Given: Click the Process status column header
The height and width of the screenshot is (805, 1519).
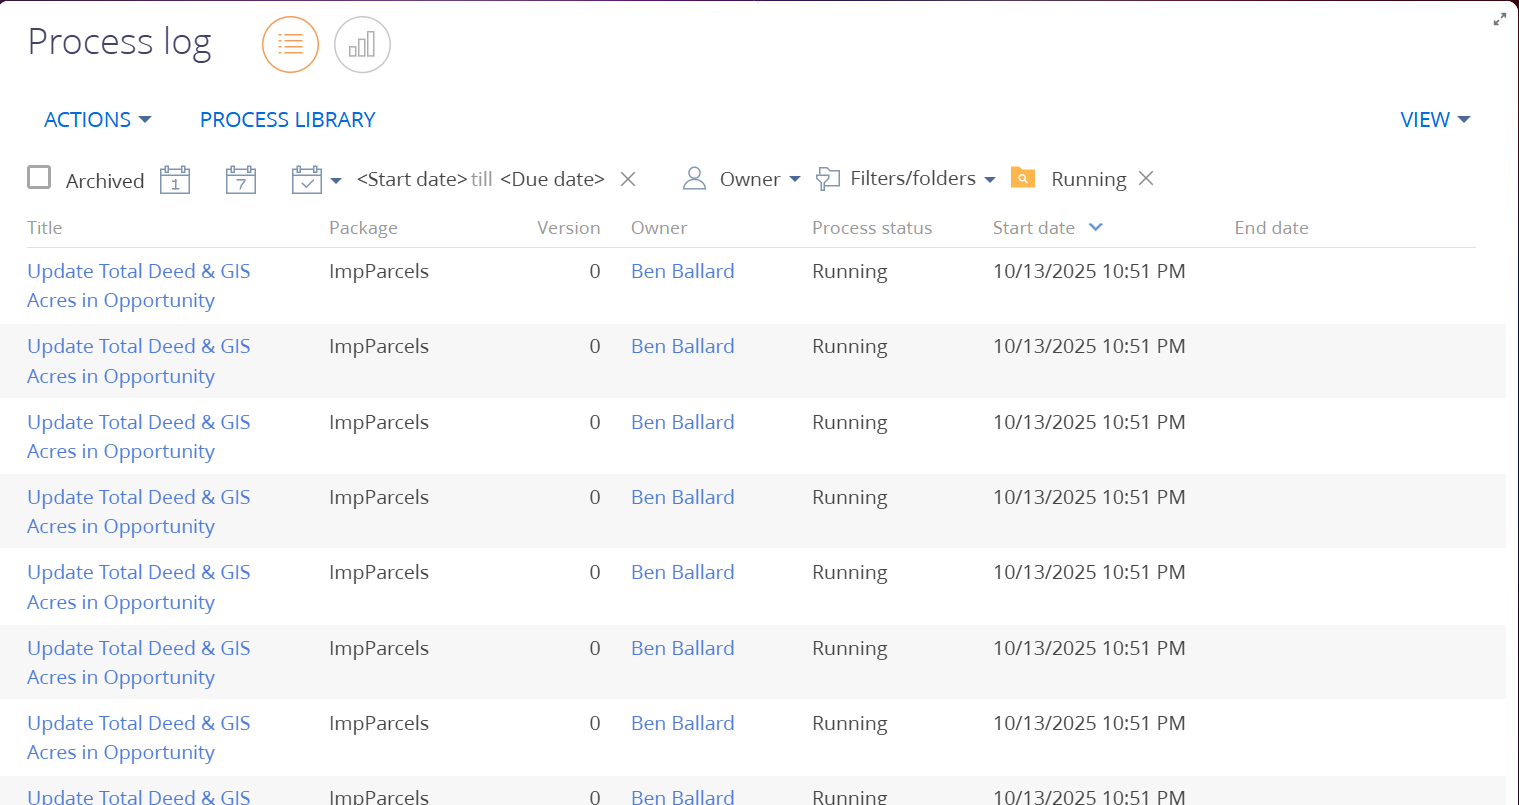Looking at the screenshot, I should pos(871,228).
